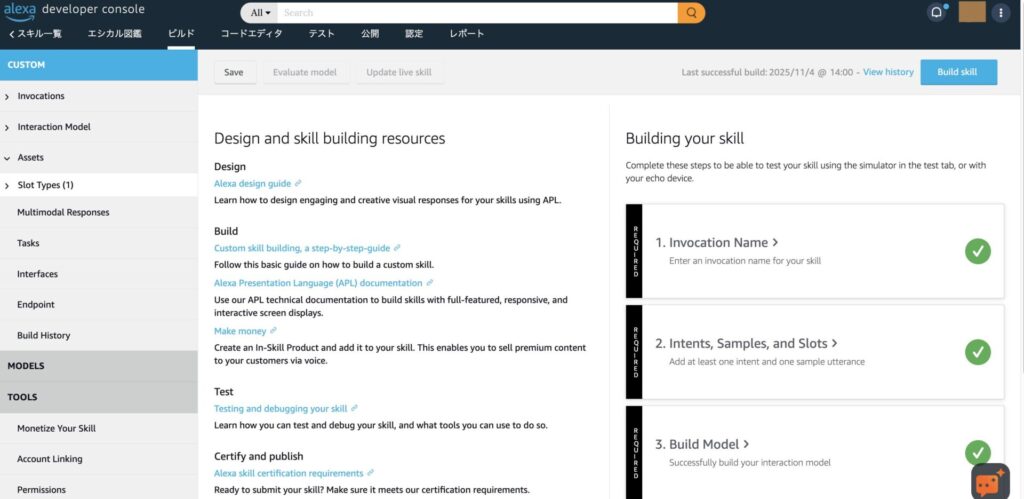Click the Build Model green checkmark
The height and width of the screenshot is (499, 1024).
point(977,452)
